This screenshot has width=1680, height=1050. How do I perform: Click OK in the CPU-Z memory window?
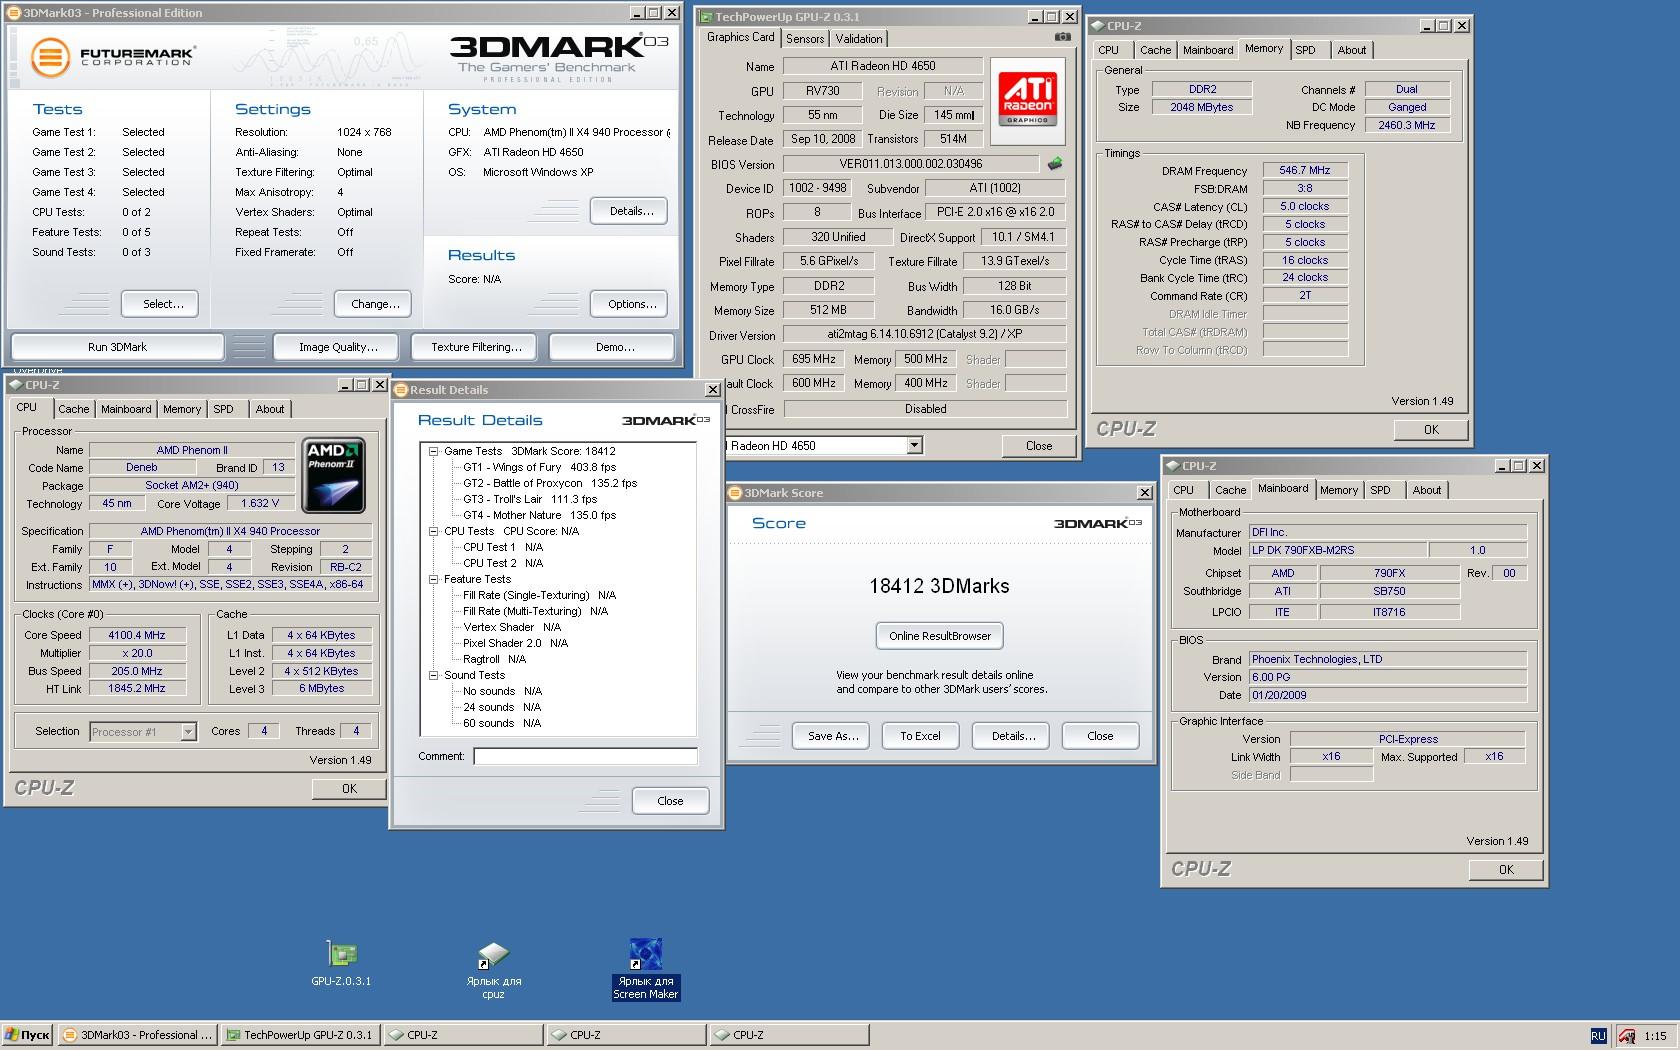[x=1431, y=430]
